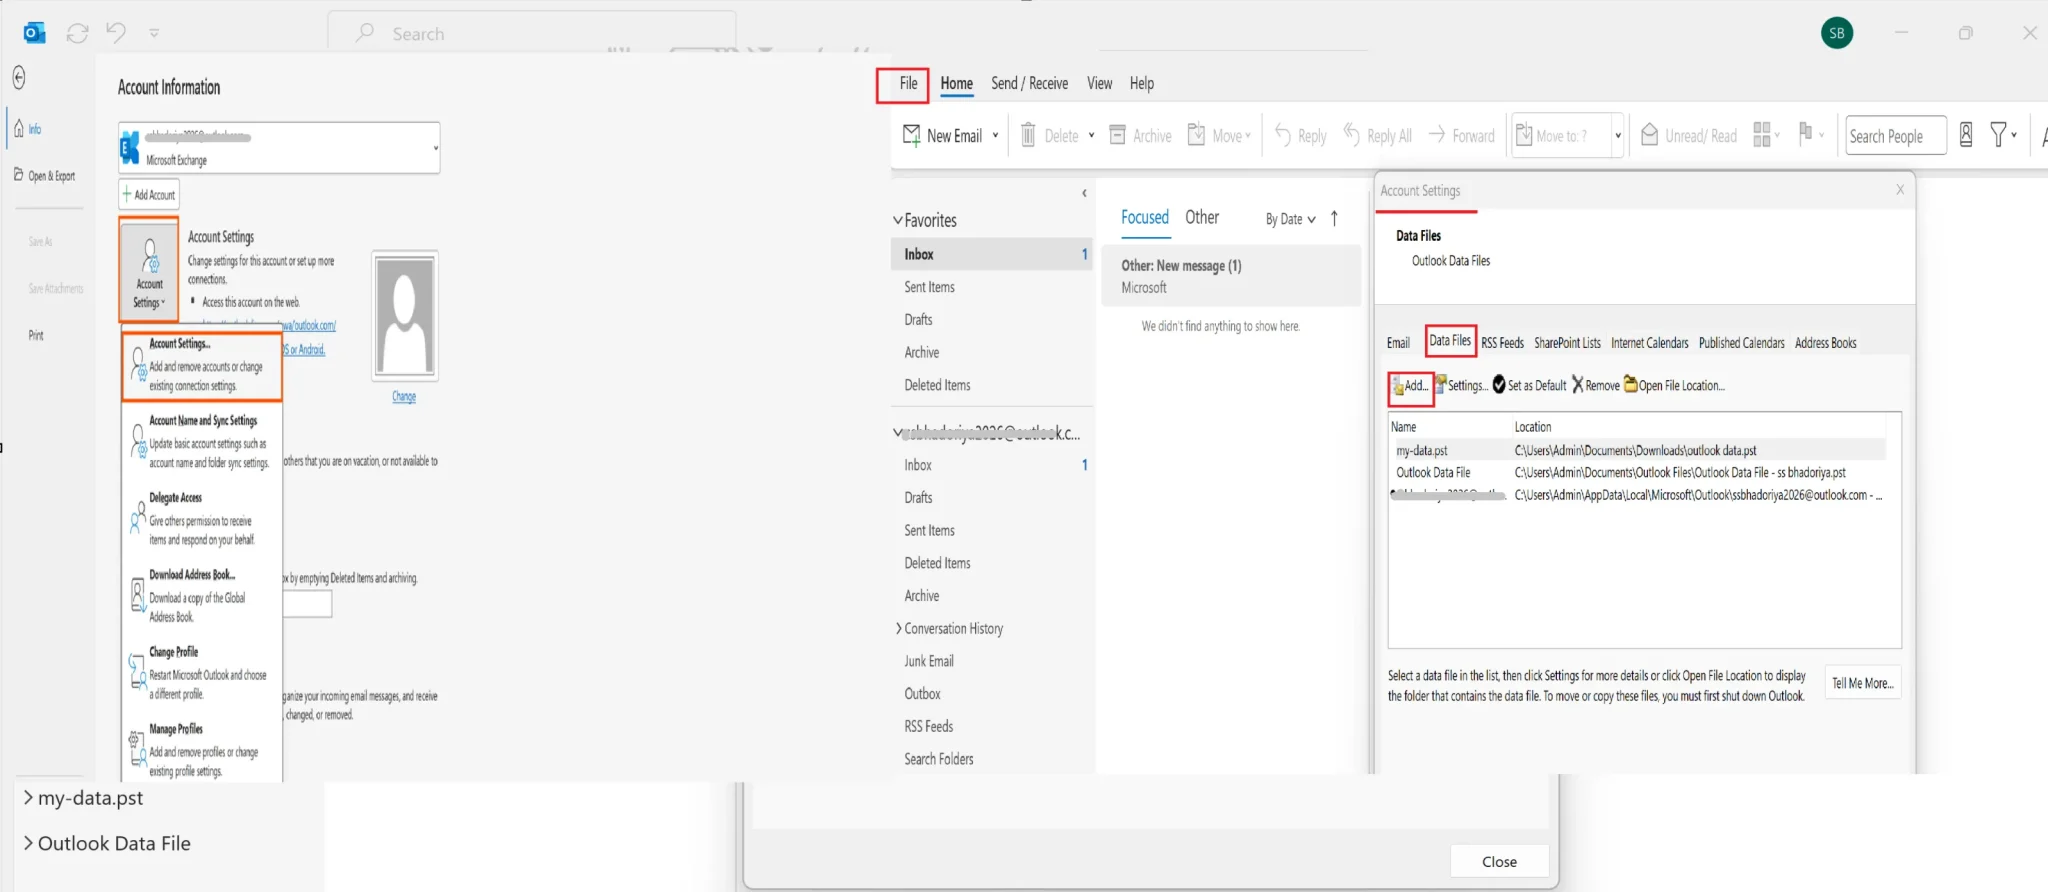
Task: Open the account selector dropdown
Action: [435, 149]
